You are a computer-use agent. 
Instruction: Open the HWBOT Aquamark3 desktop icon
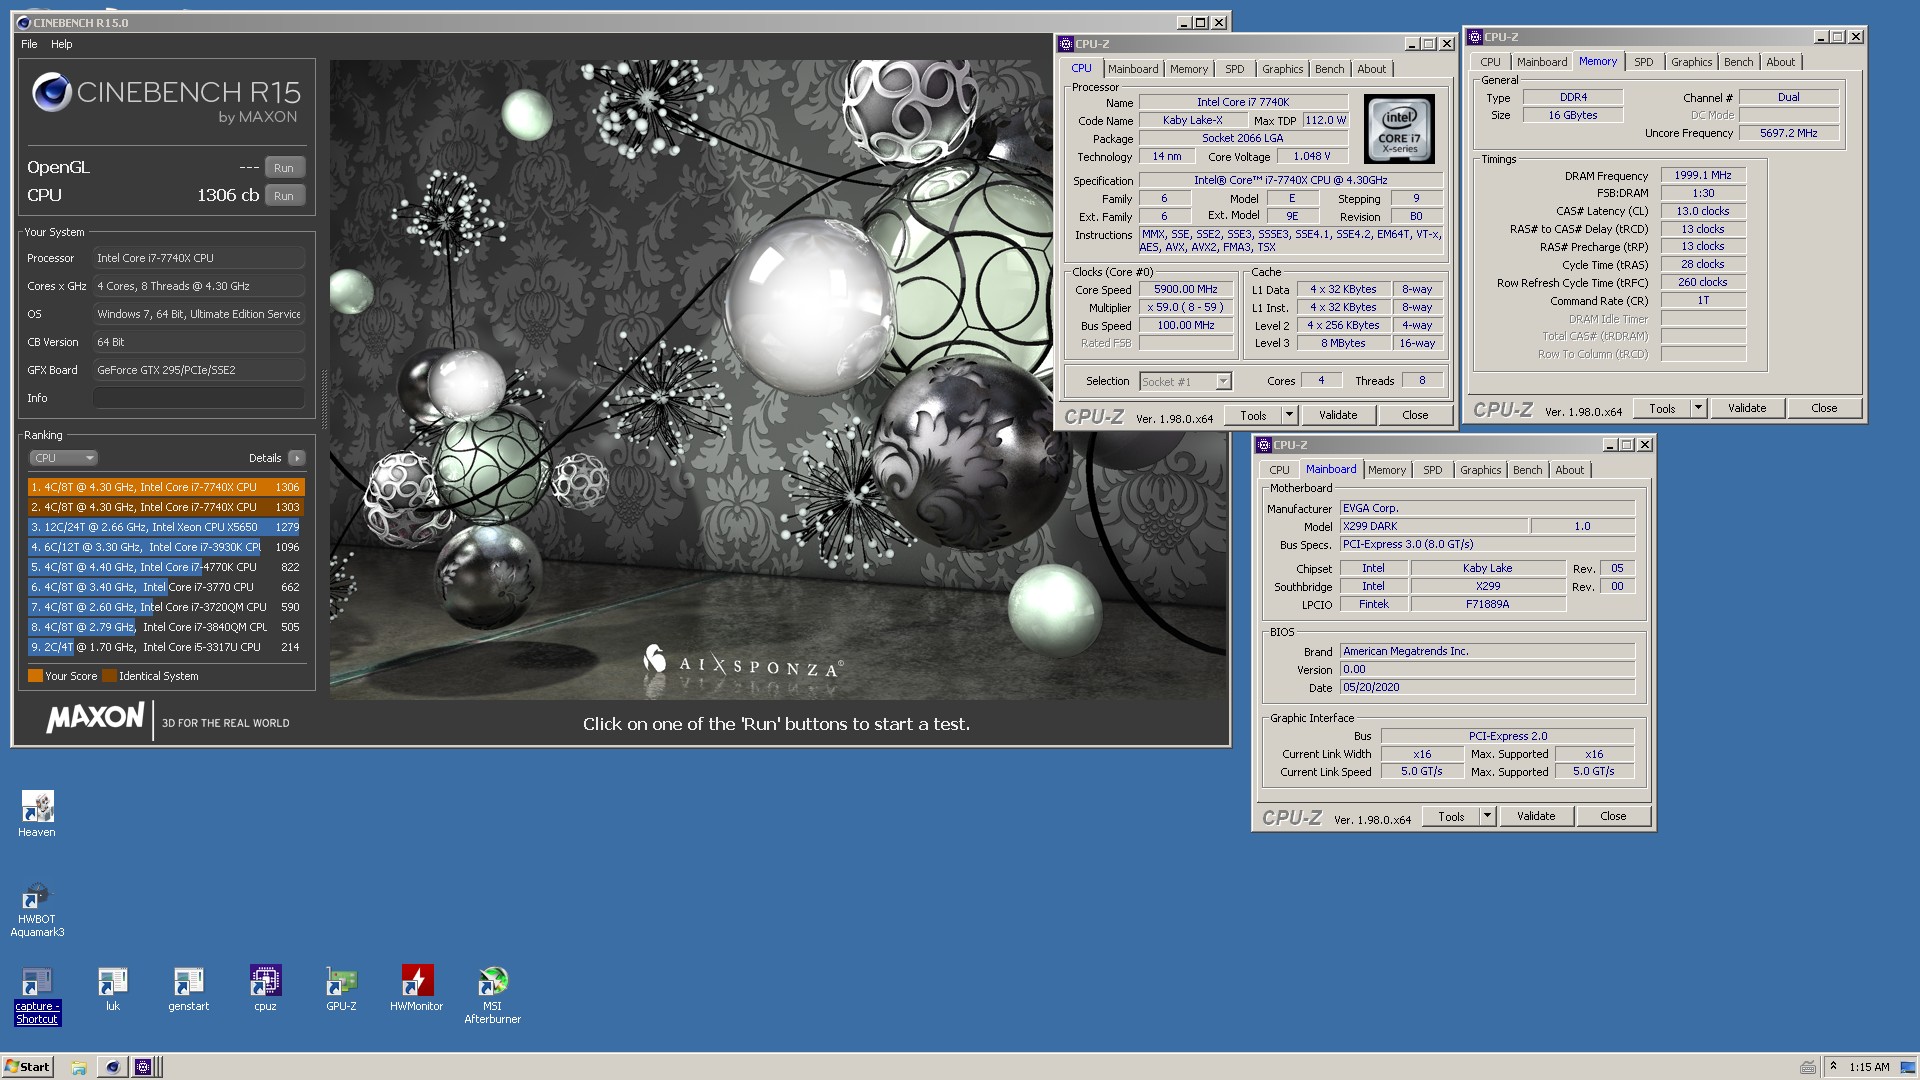pyautogui.click(x=37, y=909)
